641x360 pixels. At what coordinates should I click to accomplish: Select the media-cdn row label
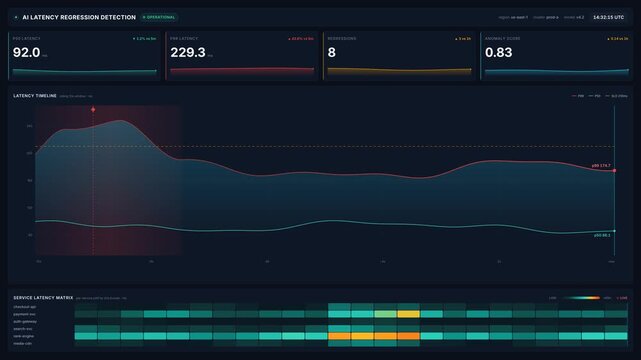[x=22, y=344]
